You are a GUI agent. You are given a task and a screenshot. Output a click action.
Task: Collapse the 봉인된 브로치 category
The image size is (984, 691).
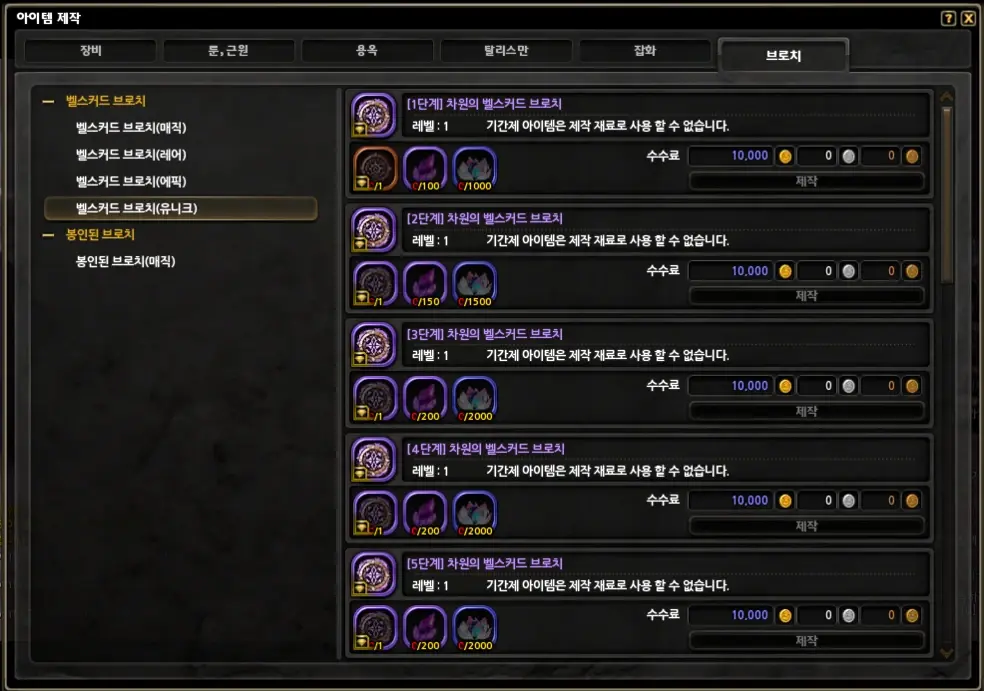(48, 235)
